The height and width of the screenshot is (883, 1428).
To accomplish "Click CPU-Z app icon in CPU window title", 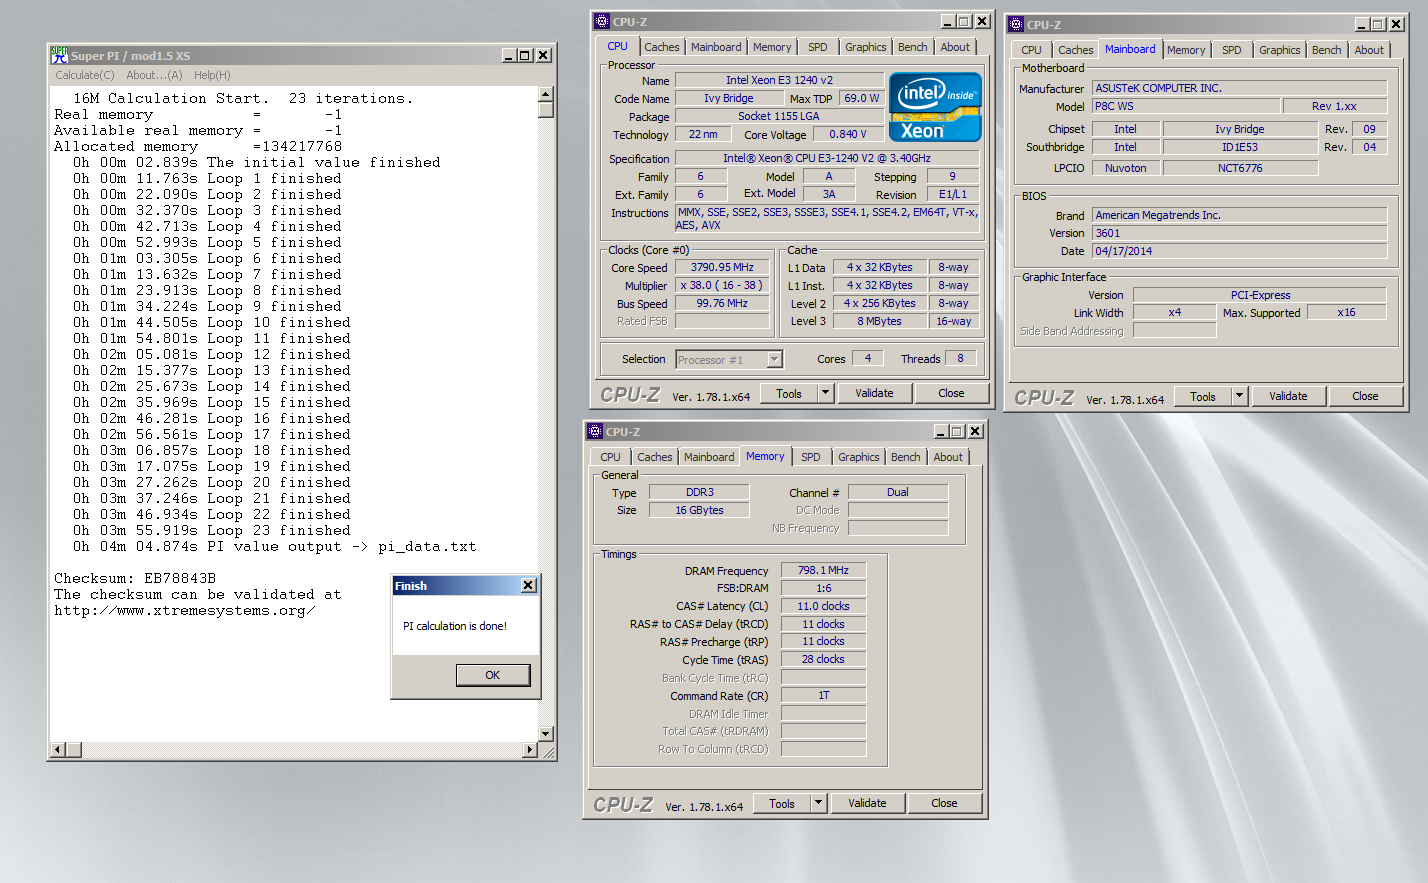I will [x=601, y=21].
